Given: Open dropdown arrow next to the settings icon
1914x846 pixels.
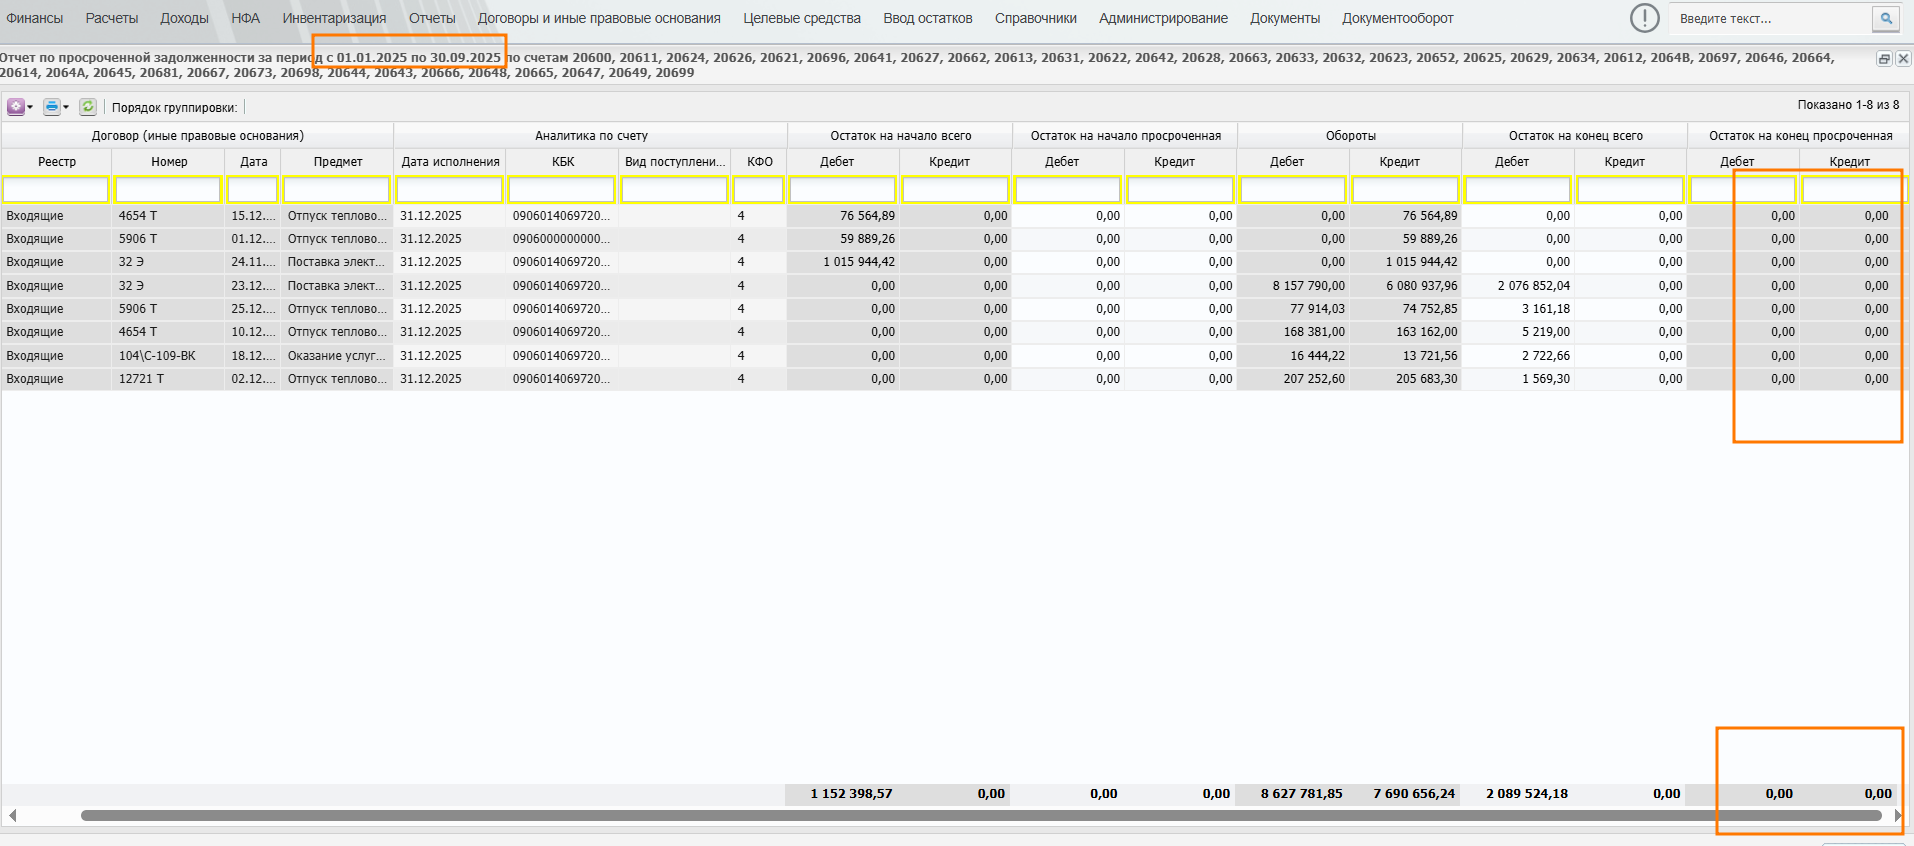Looking at the screenshot, I should tap(30, 107).
